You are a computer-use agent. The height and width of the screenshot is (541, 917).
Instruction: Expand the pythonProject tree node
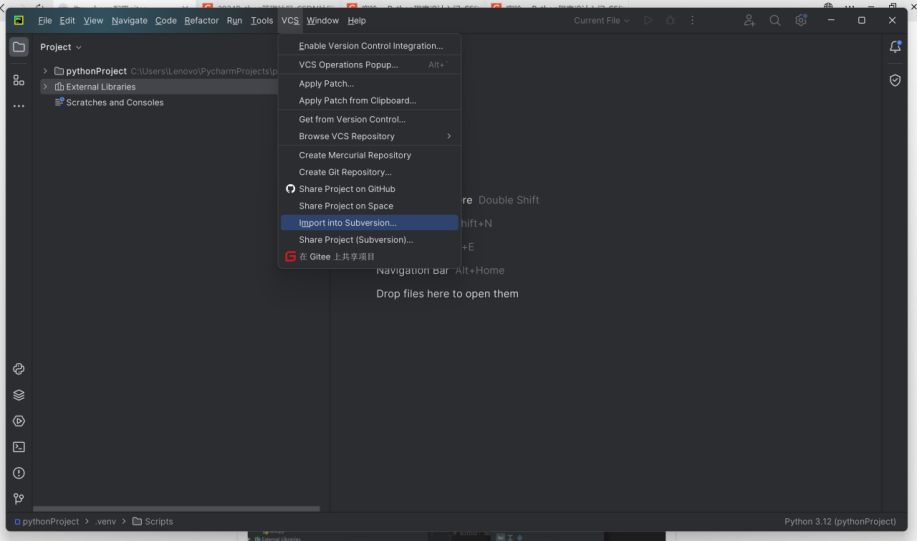(x=45, y=71)
